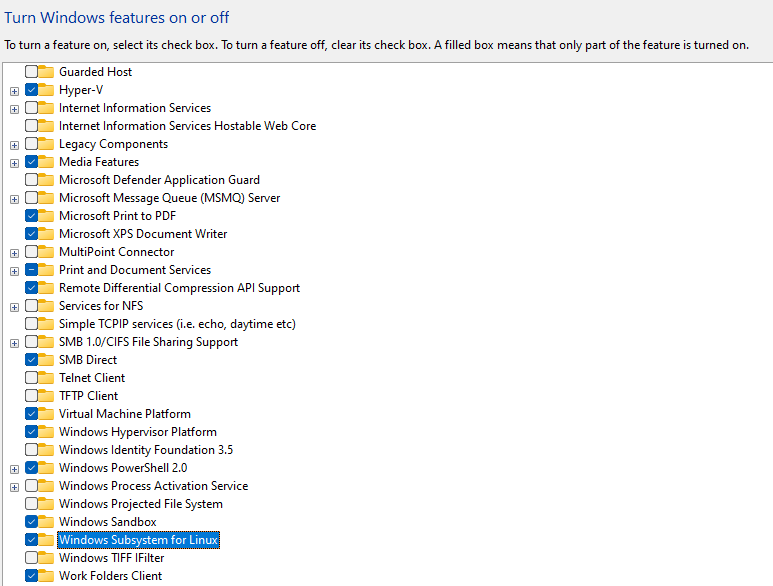The height and width of the screenshot is (586, 773).
Task: Select the highlighted Windows Subsystem for Linux label
Action: click(139, 540)
